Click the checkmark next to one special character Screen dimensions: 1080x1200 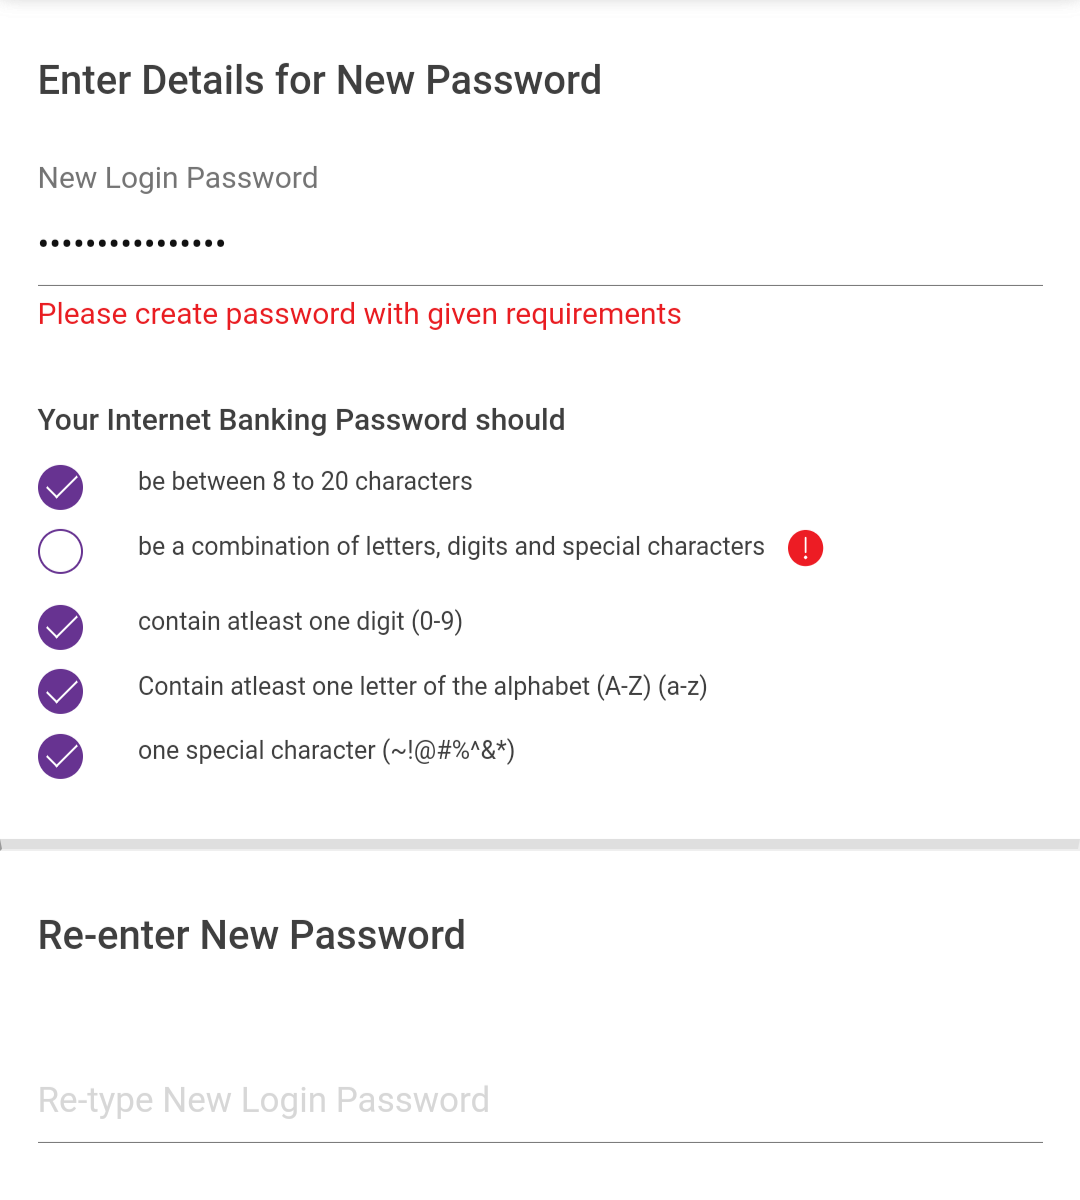click(60, 756)
